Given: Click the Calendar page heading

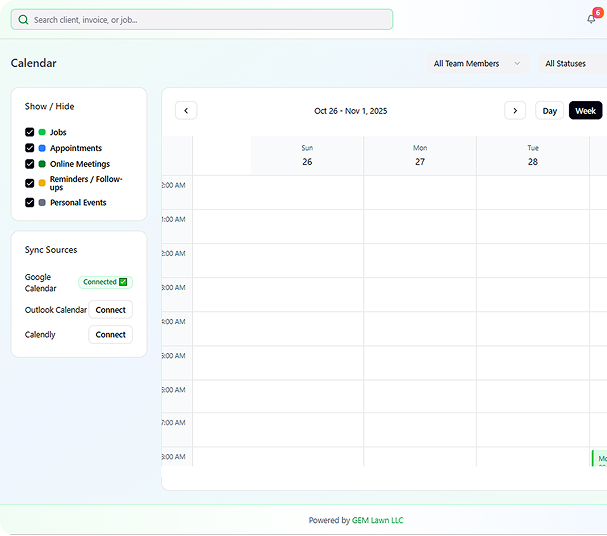Looking at the screenshot, I should (x=33, y=63).
